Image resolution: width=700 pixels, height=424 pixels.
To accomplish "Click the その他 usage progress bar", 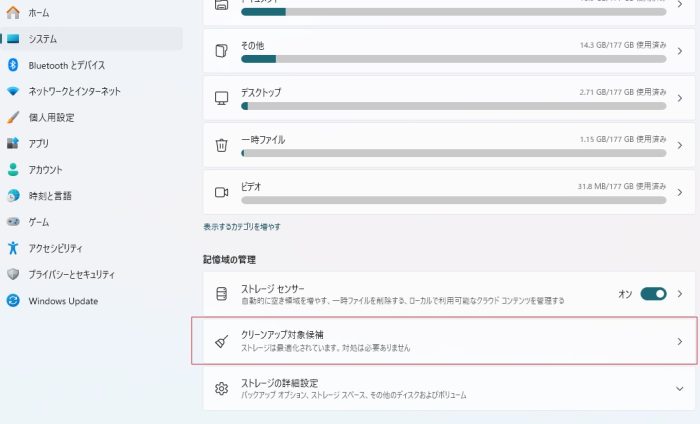I will click(454, 59).
